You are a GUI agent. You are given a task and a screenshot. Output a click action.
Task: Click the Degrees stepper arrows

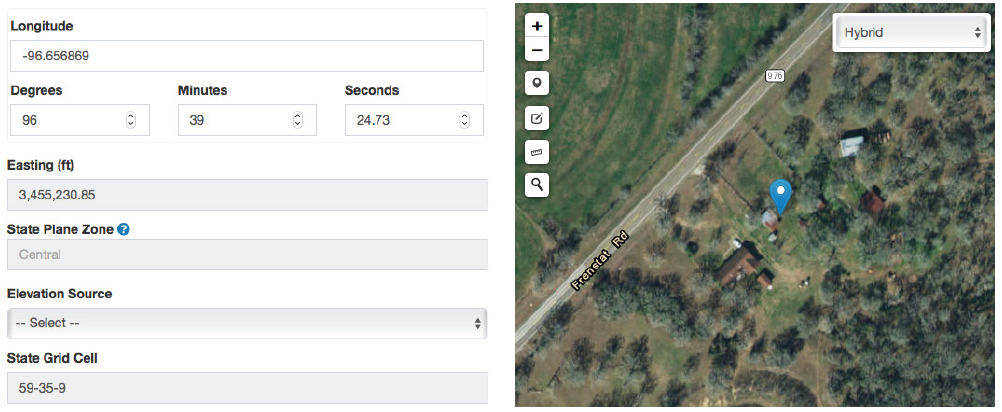[130, 120]
